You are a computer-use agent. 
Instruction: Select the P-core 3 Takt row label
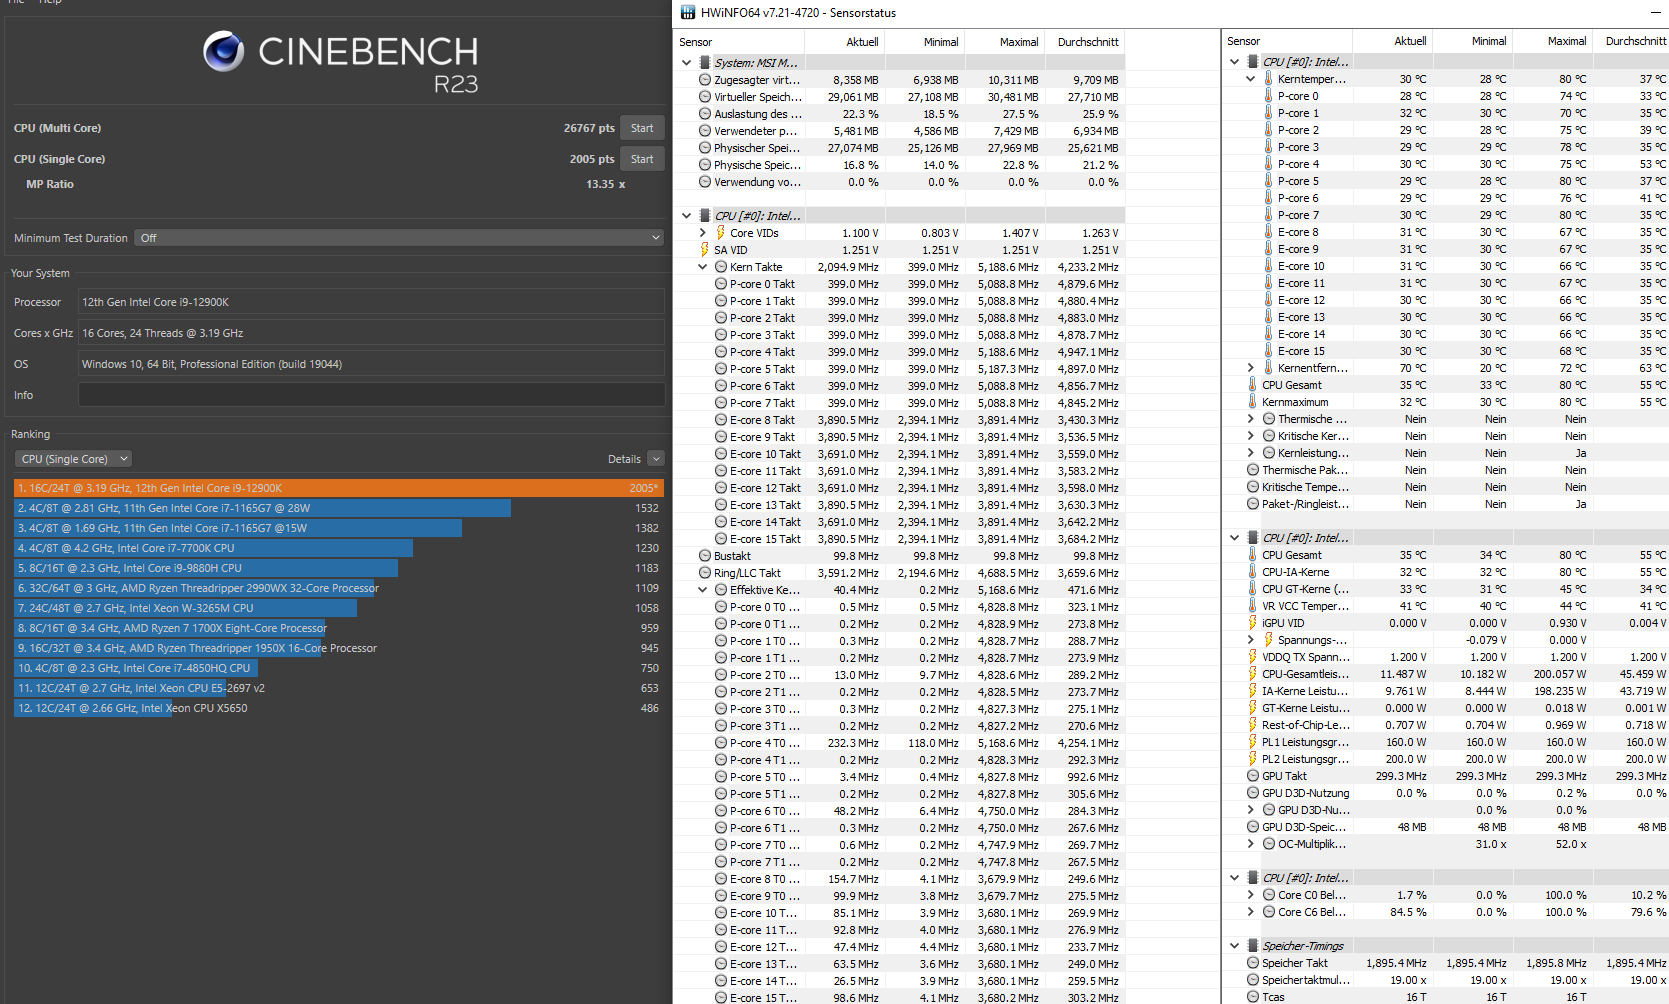[762, 335]
